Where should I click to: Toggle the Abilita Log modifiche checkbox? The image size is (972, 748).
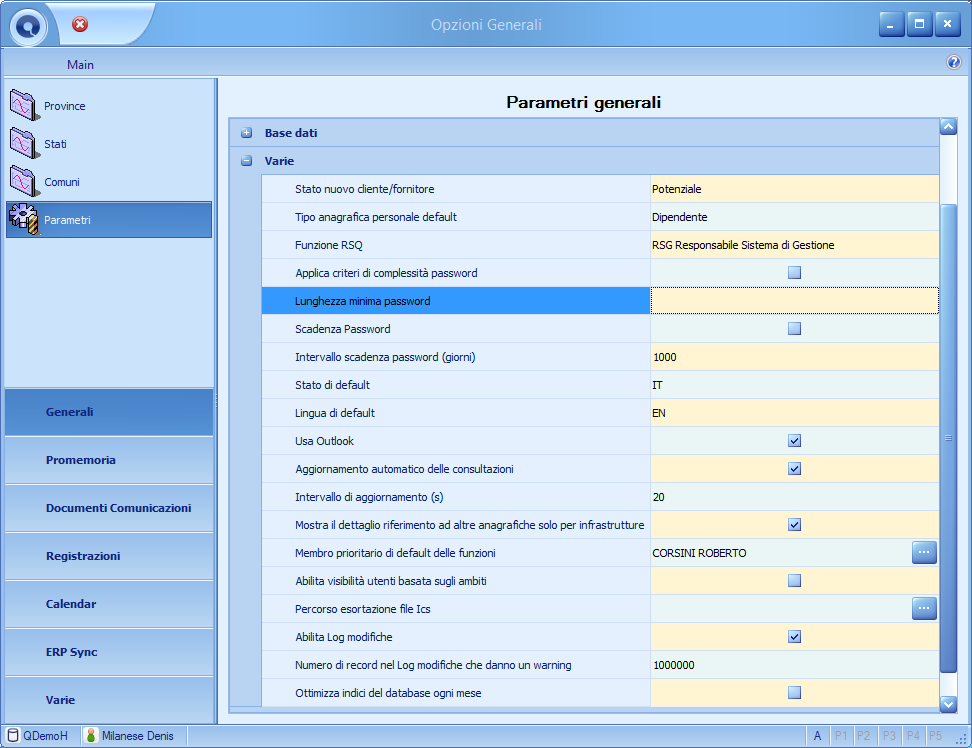pyautogui.click(x=794, y=636)
